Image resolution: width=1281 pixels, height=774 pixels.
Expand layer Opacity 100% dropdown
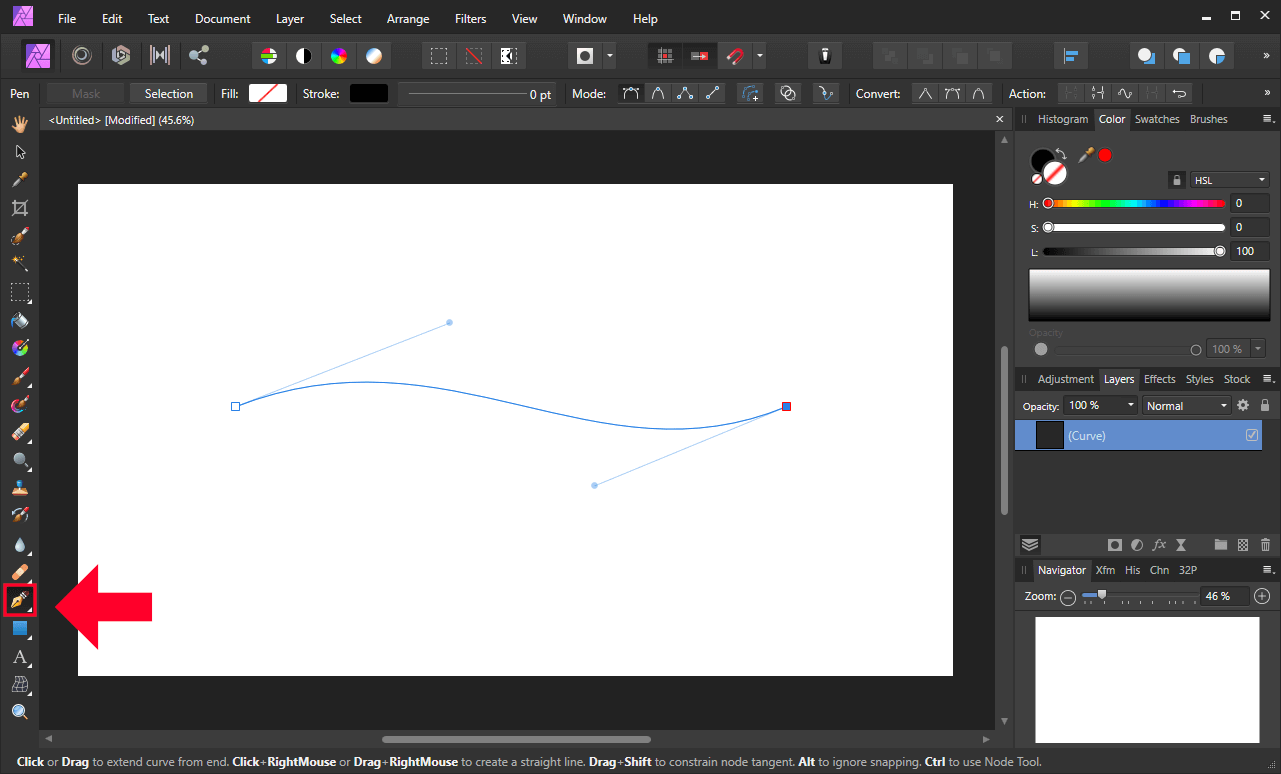1131,406
